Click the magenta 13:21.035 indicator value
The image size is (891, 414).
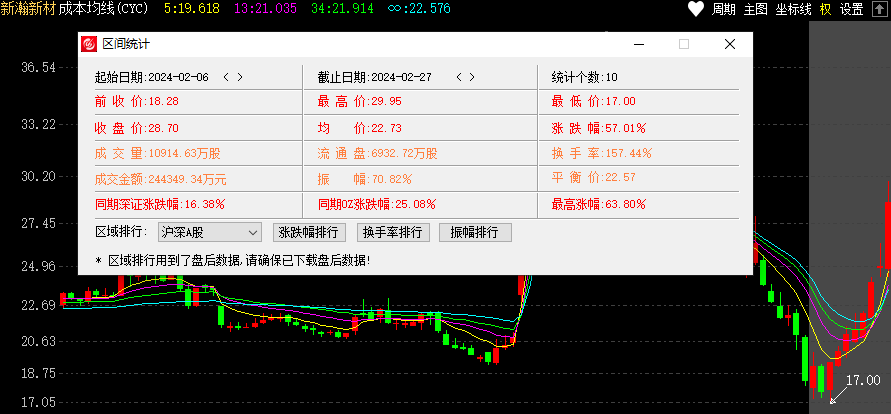[x=265, y=8]
